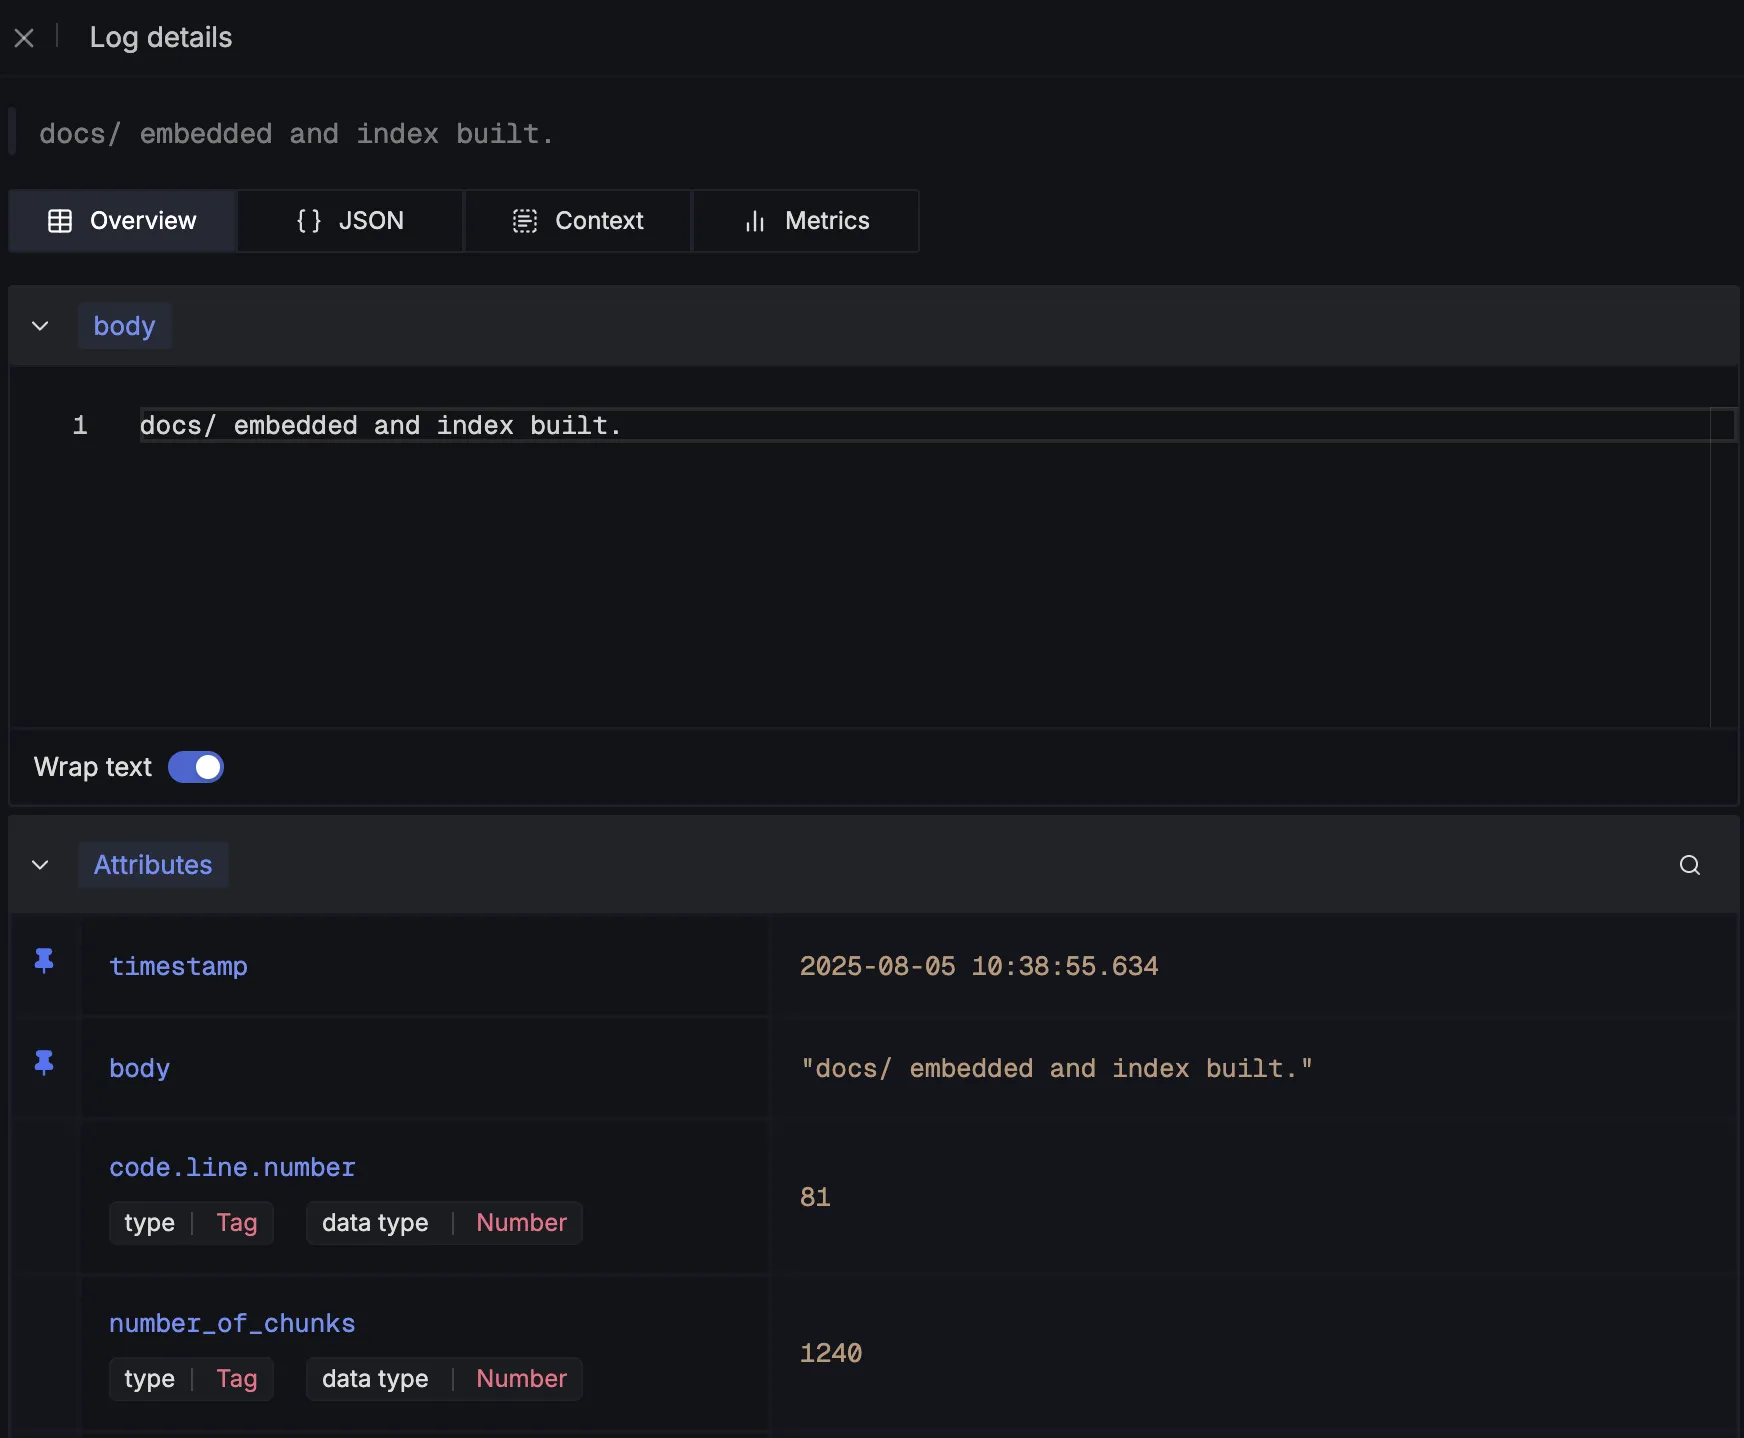Click the JSON tab braces icon
This screenshot has width=1744, height=1438.
click(309, 221)
